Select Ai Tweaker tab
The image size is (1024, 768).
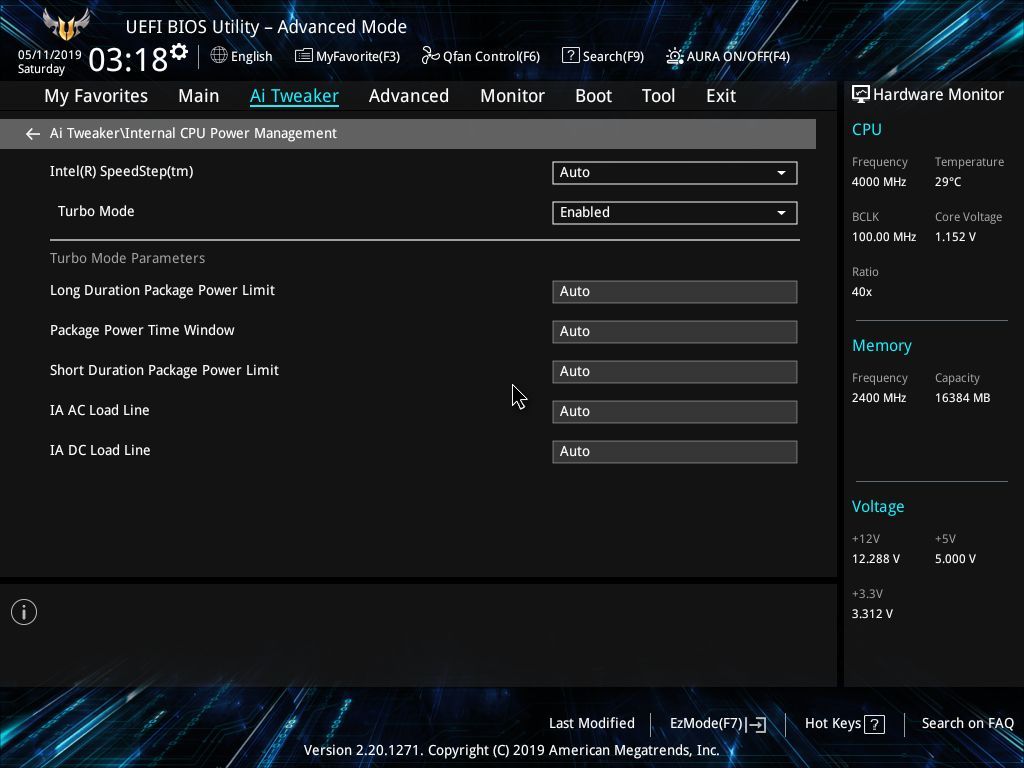[x=294, y=96]
